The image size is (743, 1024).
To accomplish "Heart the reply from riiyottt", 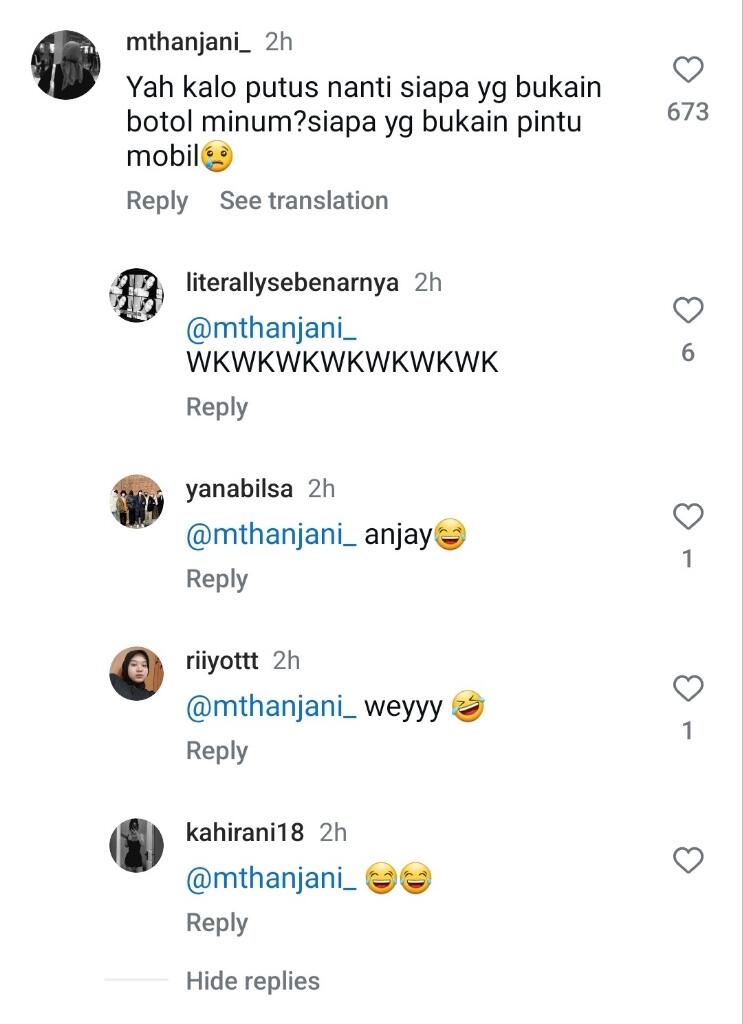I will (688, 689).
